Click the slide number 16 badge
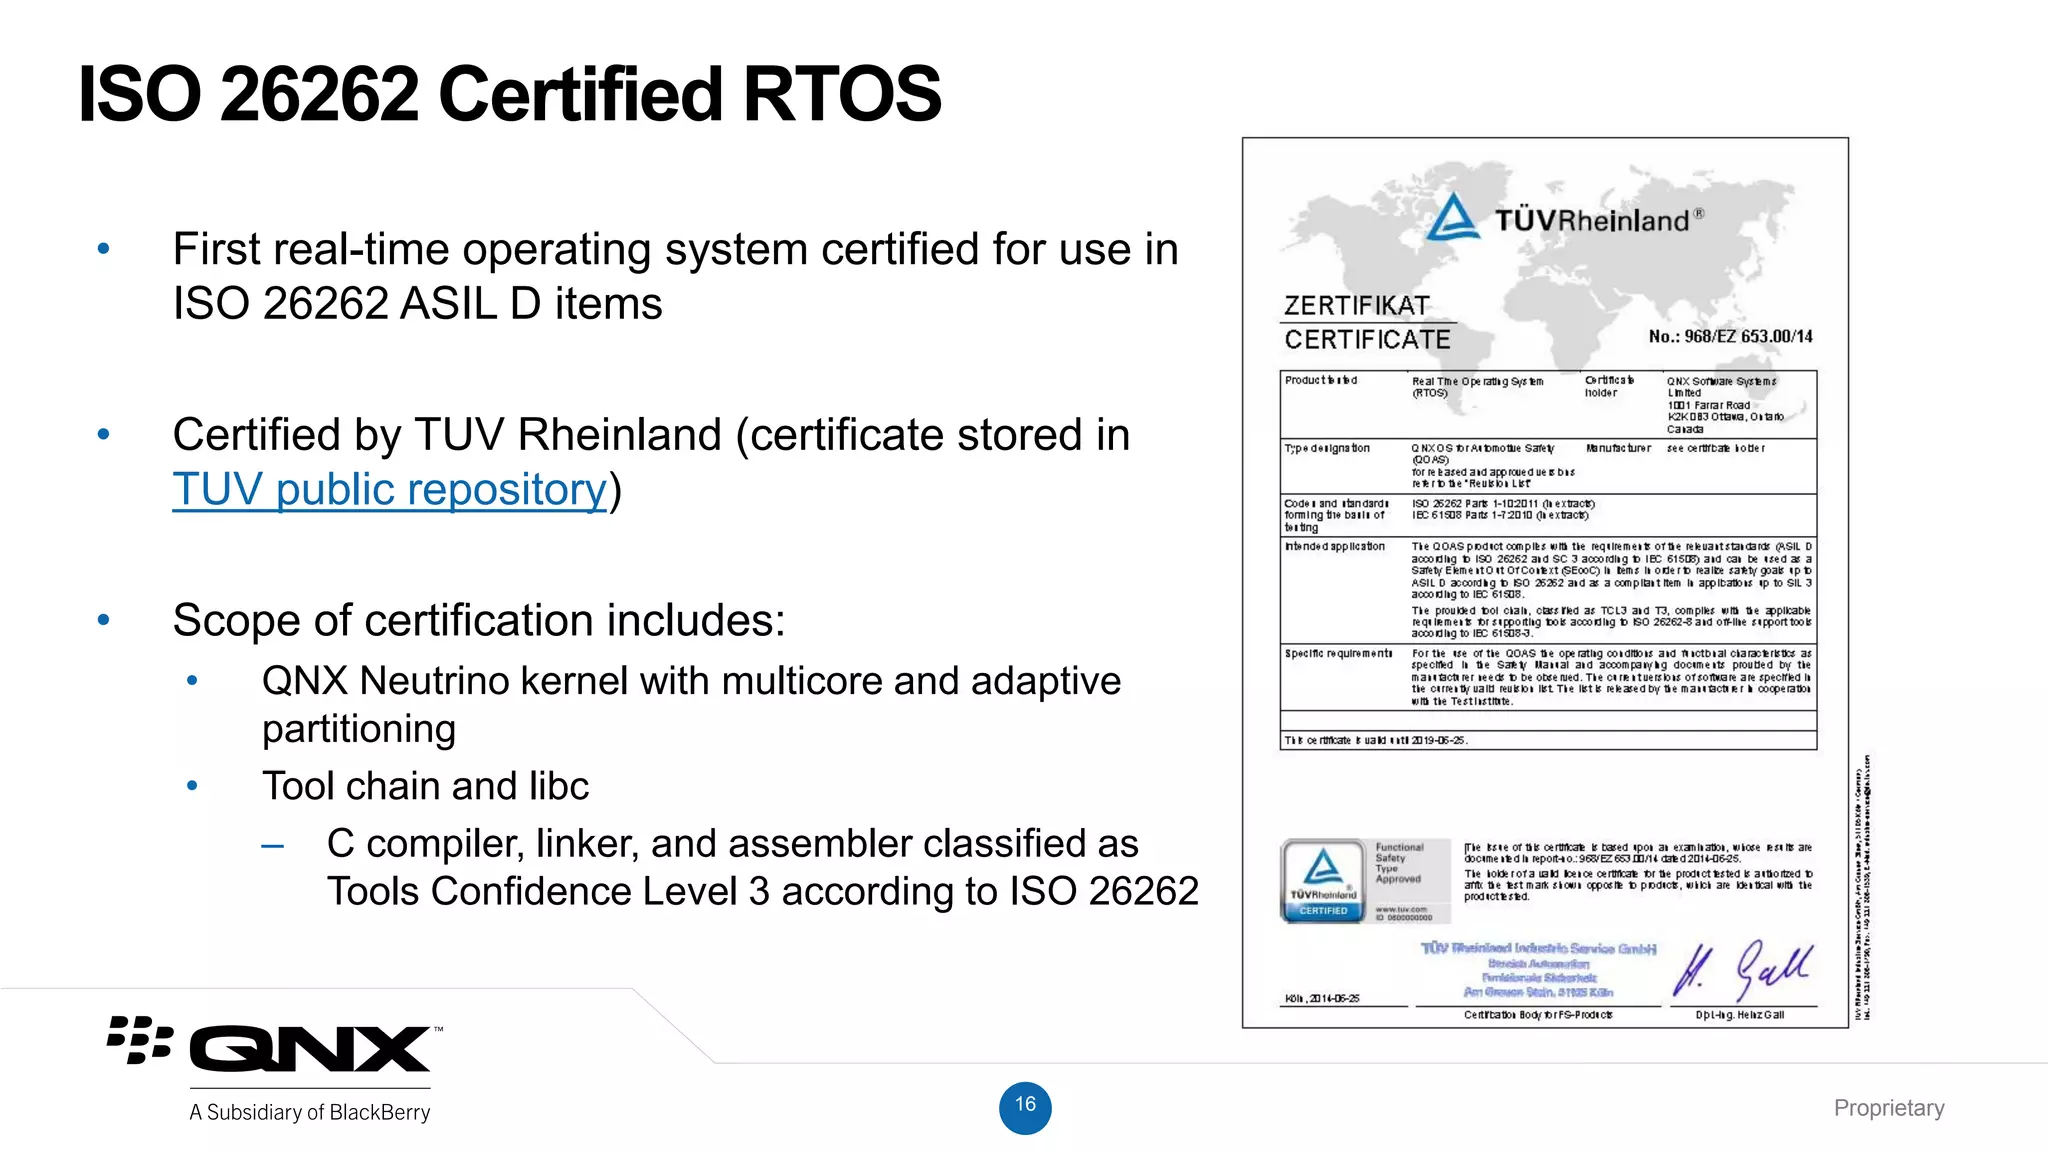The height and width of the screenshot is (1152, 2048). pos(1025,1107)
